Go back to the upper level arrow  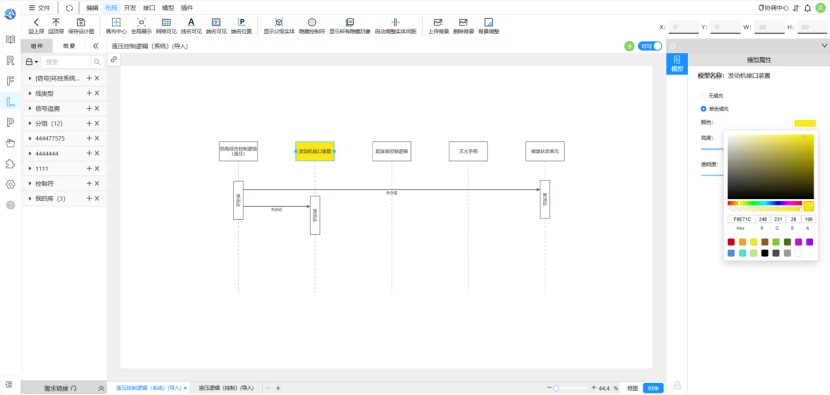point(36,22)
